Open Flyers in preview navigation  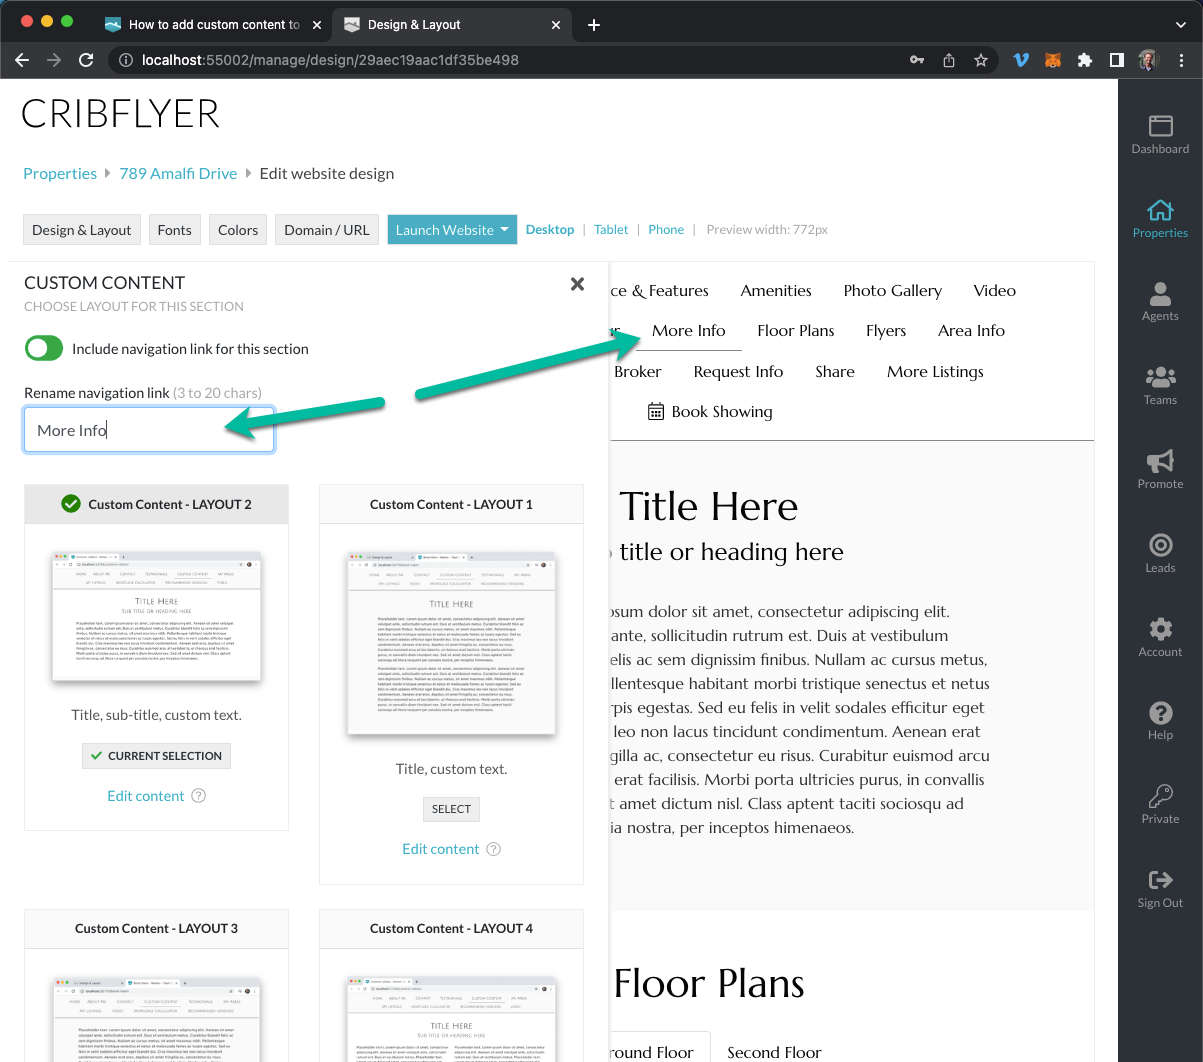click(886, 331)
